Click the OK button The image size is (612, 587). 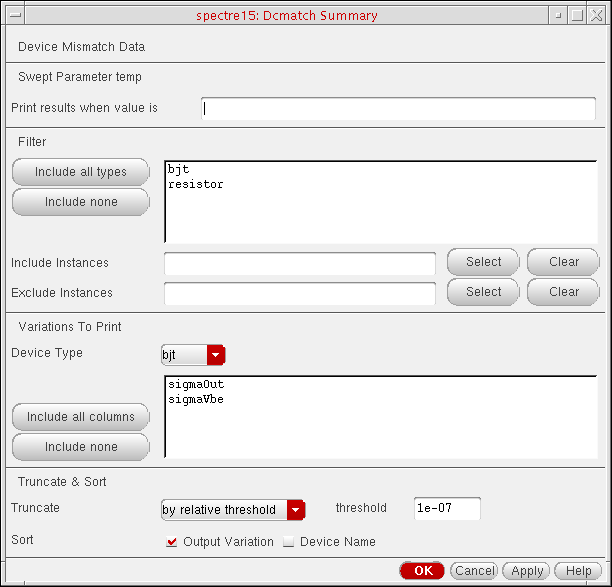(422, 571)
